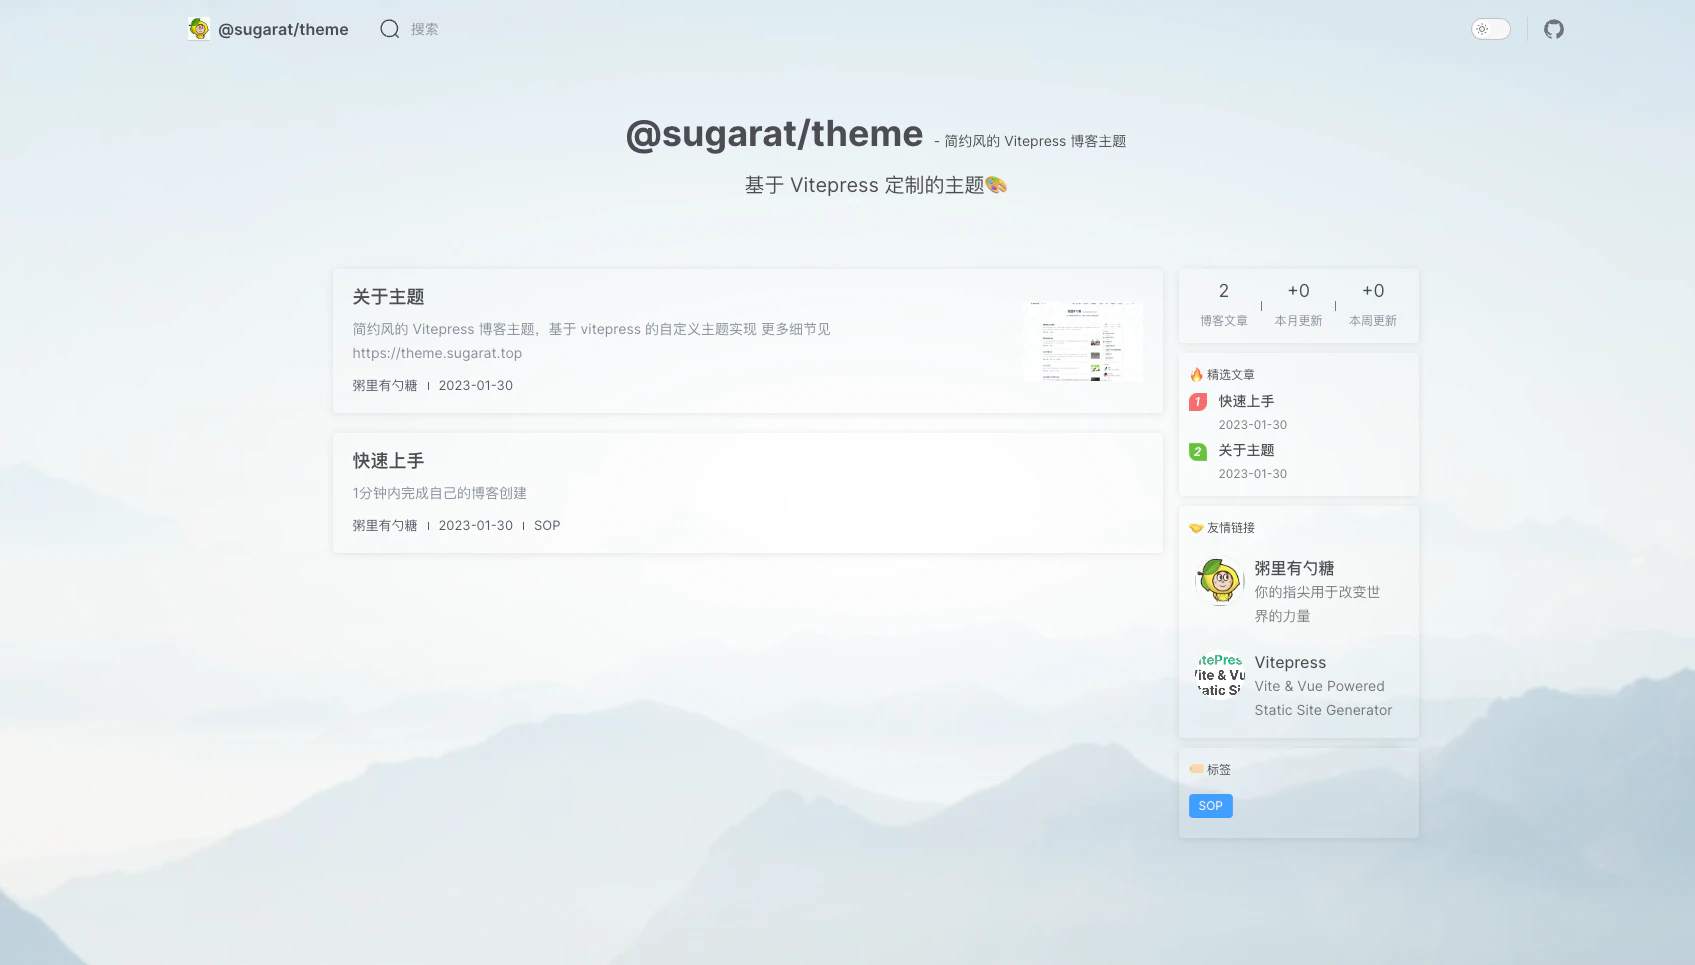This screenshot has height=965, width=1695.
Task: Click the sugarat logo avatar in navbar
Action: (199, 29)
